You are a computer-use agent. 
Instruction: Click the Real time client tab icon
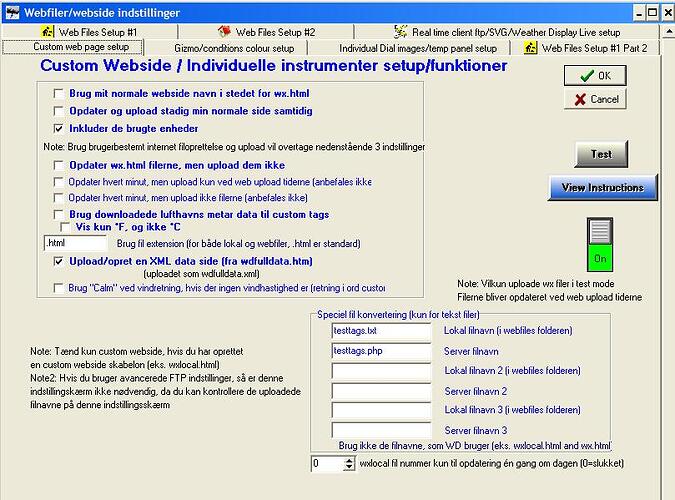[401, 31]
